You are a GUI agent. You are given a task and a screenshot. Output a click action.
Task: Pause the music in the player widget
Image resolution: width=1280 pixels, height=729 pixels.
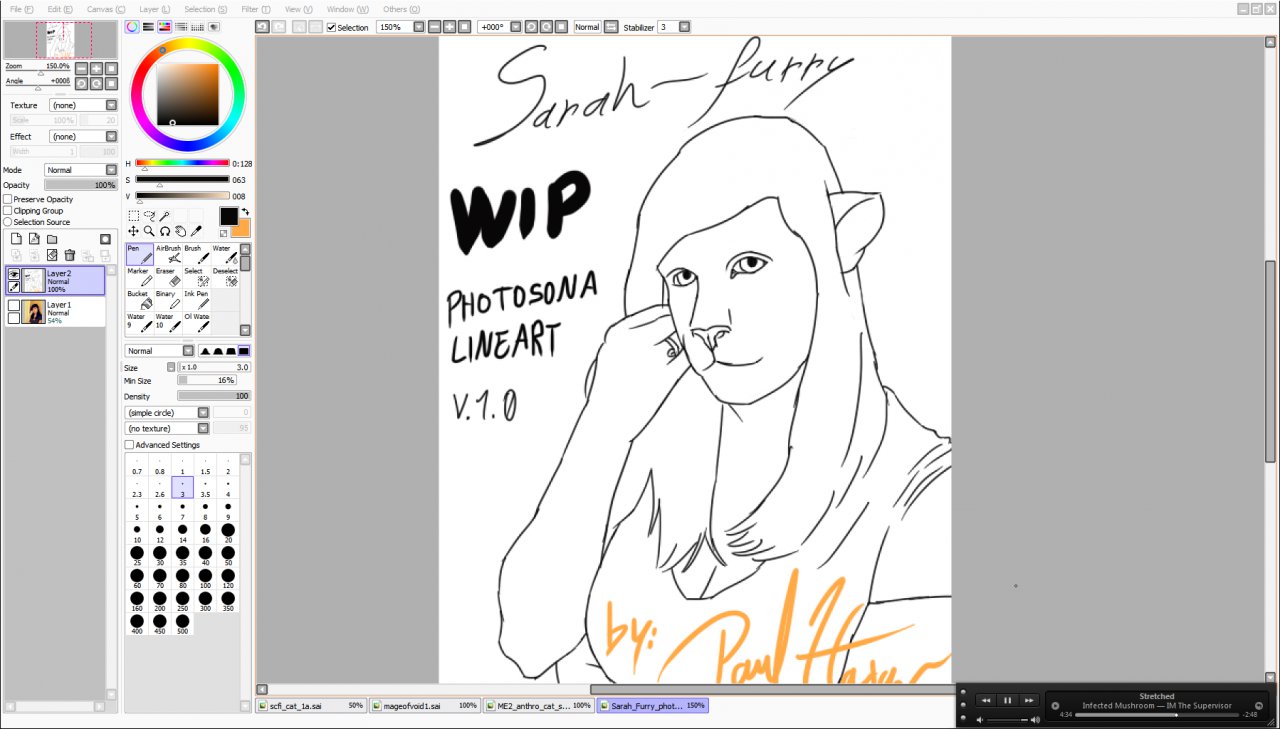pyautogui.click(x=1007, y=700)
